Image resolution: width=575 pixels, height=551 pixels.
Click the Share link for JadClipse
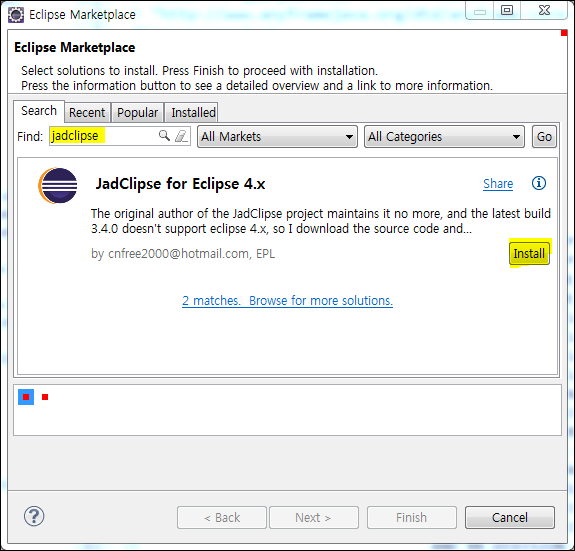coord(498,184)
